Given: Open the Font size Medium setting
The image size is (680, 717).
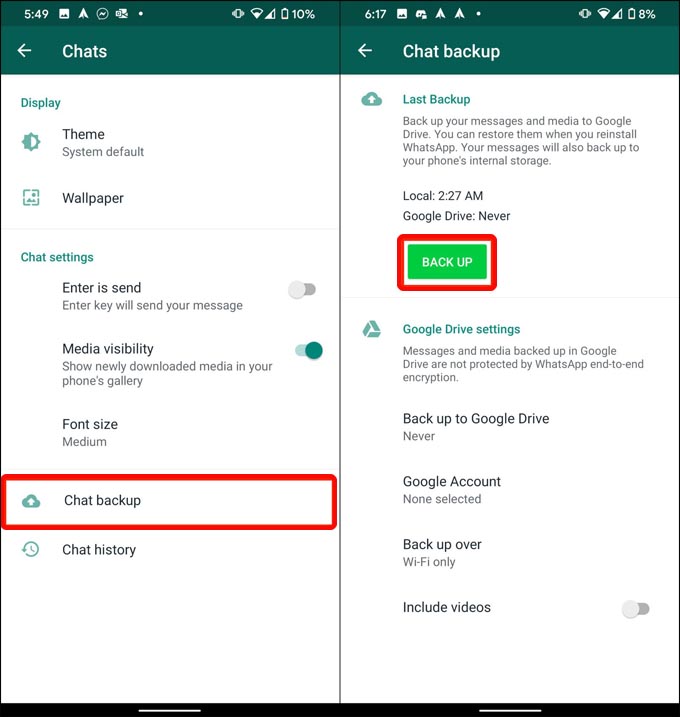Looking at the screenshot, I should click(x=170, y=433).
